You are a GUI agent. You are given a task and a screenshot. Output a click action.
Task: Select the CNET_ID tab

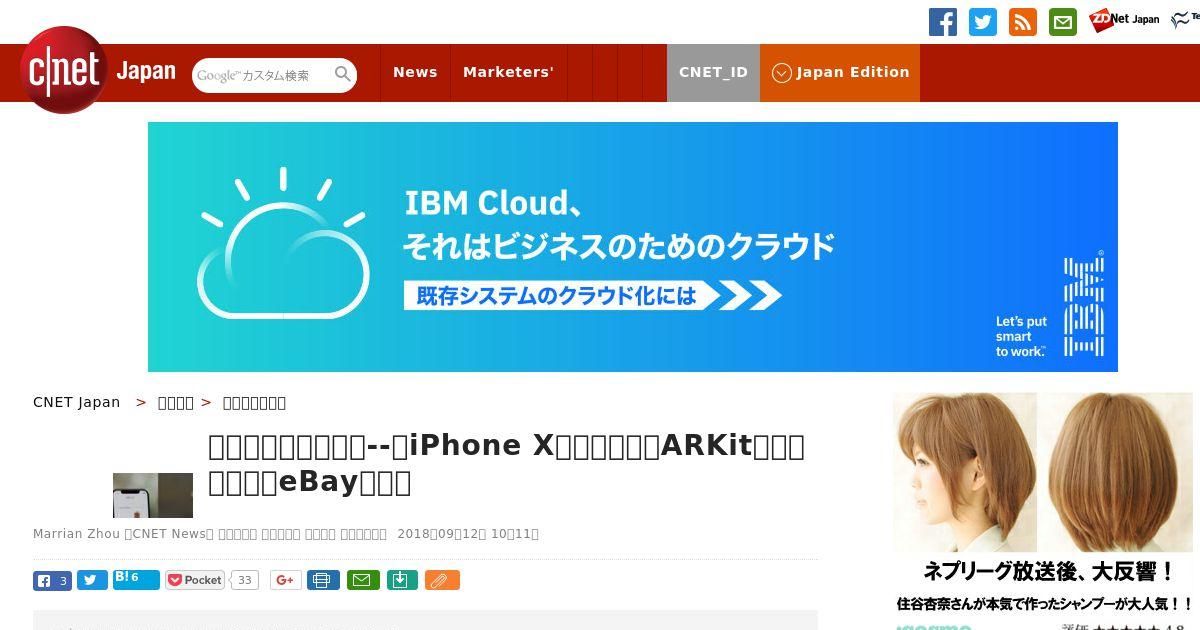pos(713,72)
